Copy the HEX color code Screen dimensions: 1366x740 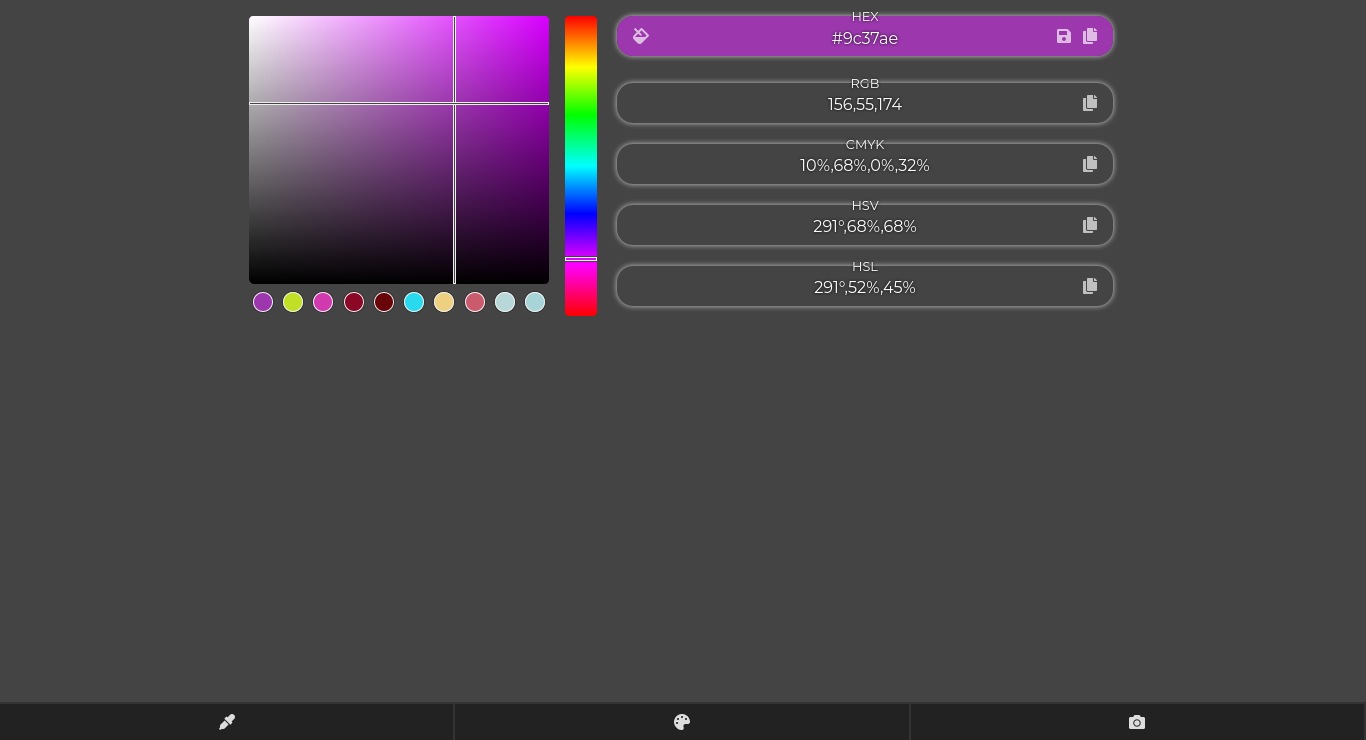point(1090,36)
